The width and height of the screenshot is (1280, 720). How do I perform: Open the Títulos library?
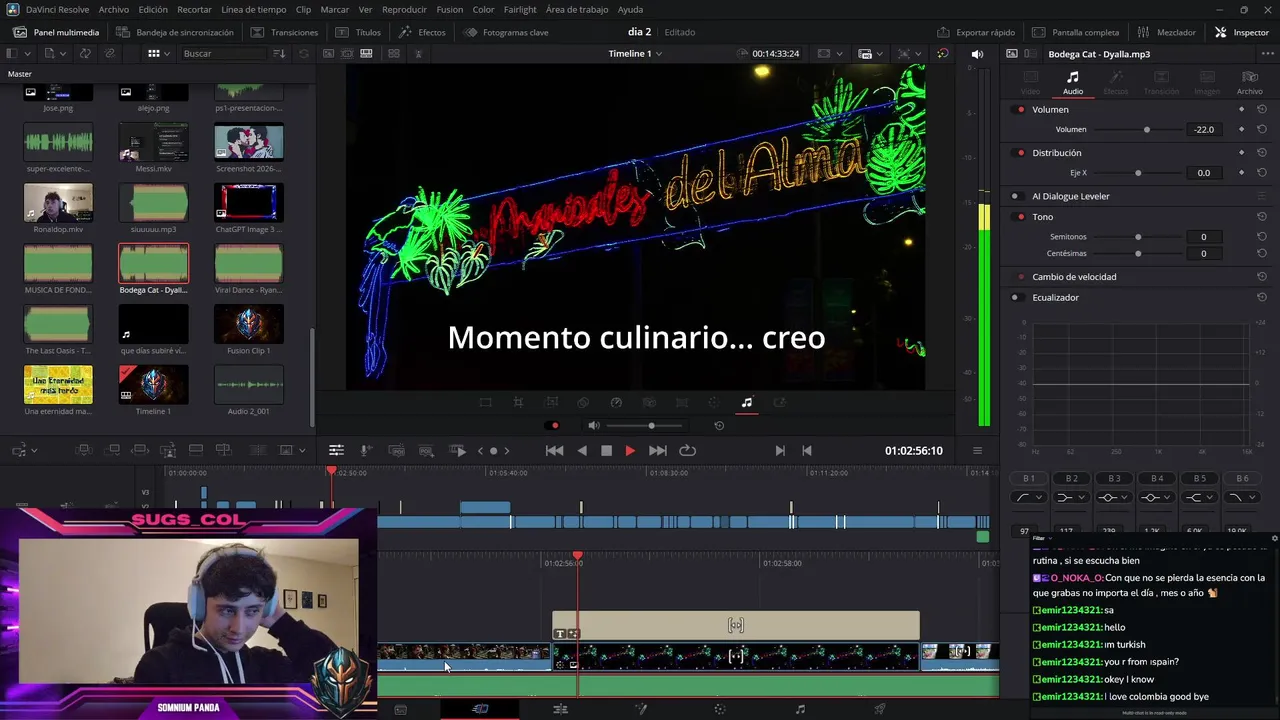tap(359, 32)
